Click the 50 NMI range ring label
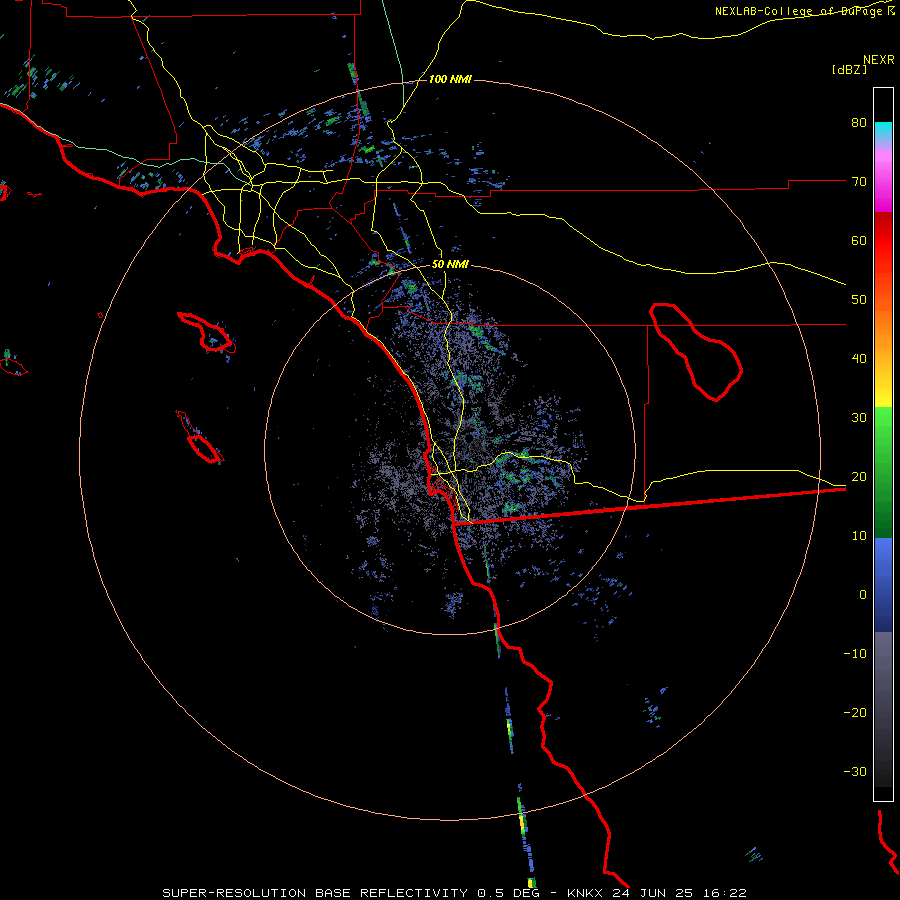 click(x=450, y=265)
